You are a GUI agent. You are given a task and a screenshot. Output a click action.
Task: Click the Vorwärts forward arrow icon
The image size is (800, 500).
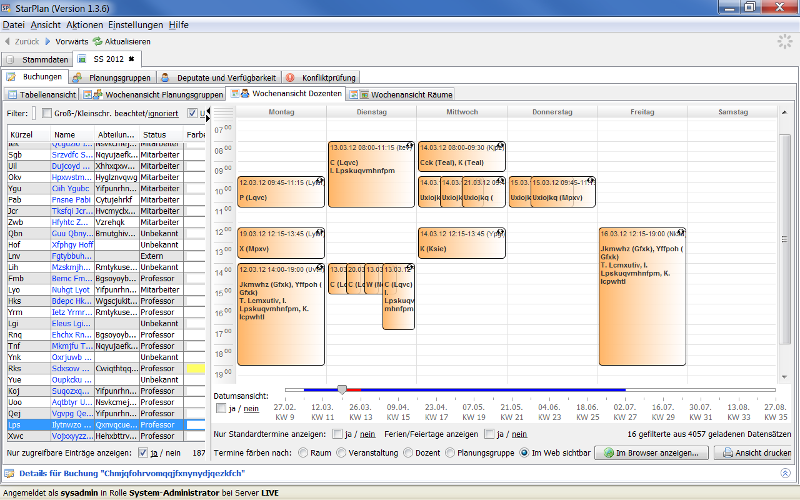47,41
